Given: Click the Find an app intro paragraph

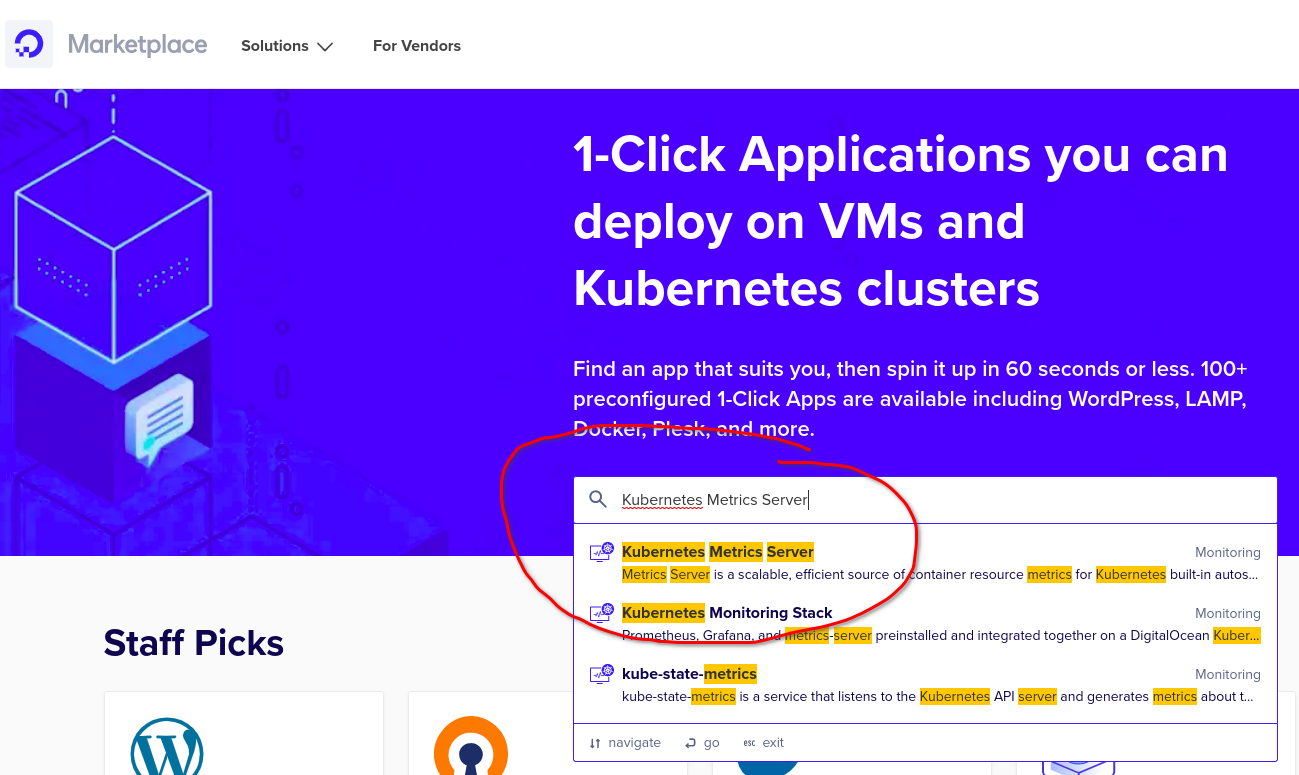Looking at the screenshot, I should click(x=910, y=399).
